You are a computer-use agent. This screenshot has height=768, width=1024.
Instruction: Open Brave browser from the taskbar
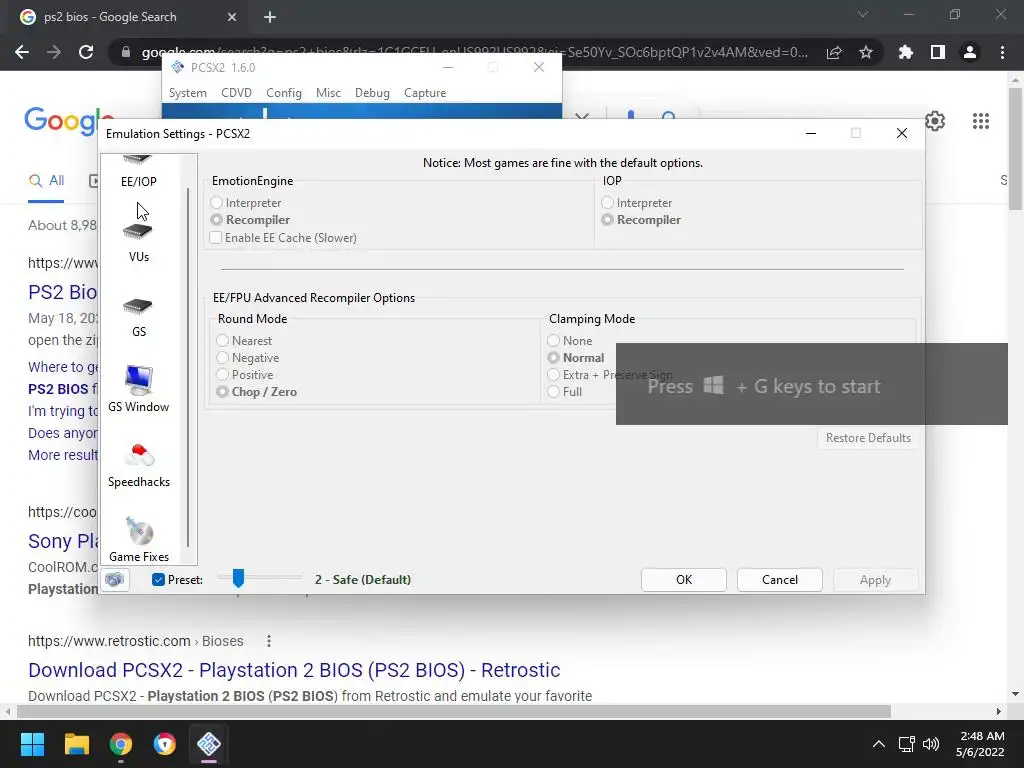tap(165, 744)
